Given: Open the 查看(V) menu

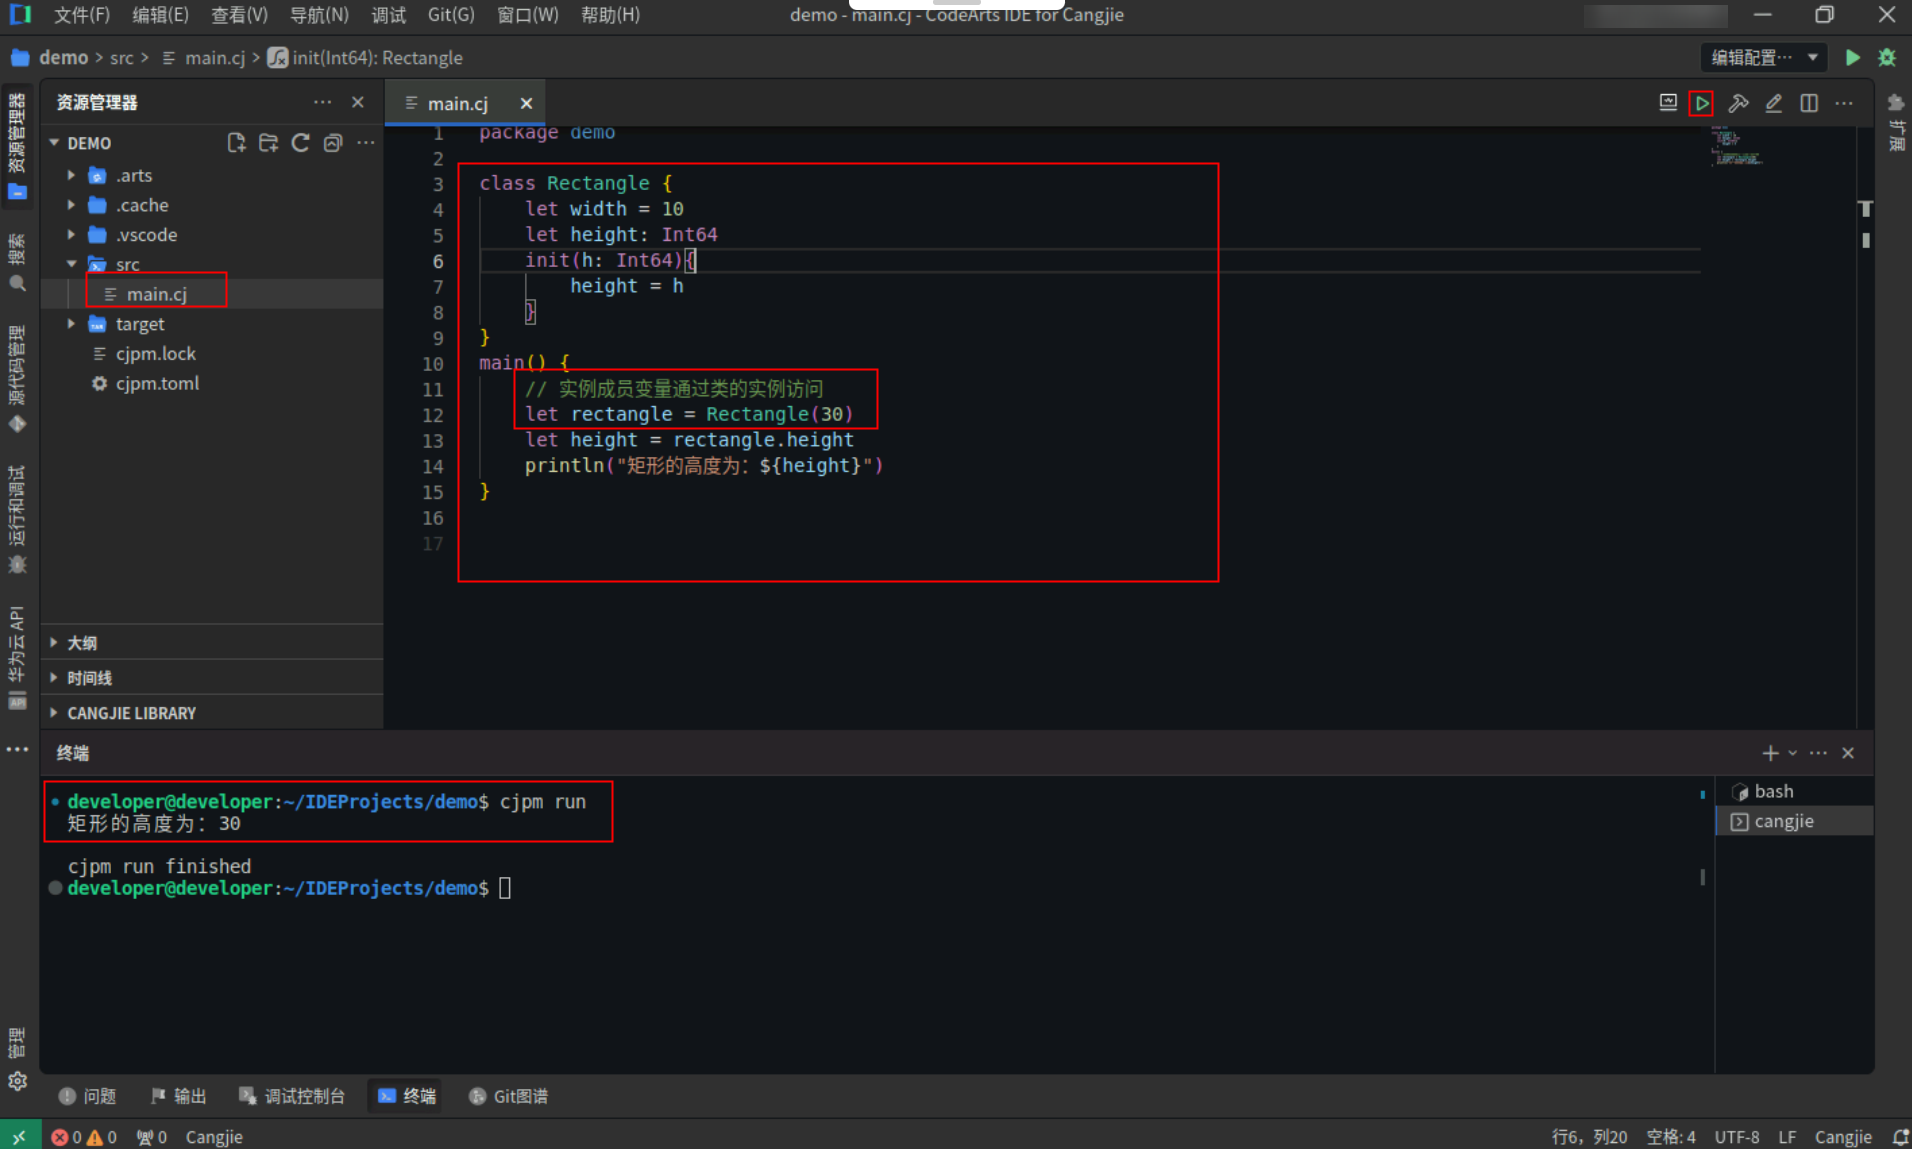Looking at the screenshot, I should click(239, 15).
